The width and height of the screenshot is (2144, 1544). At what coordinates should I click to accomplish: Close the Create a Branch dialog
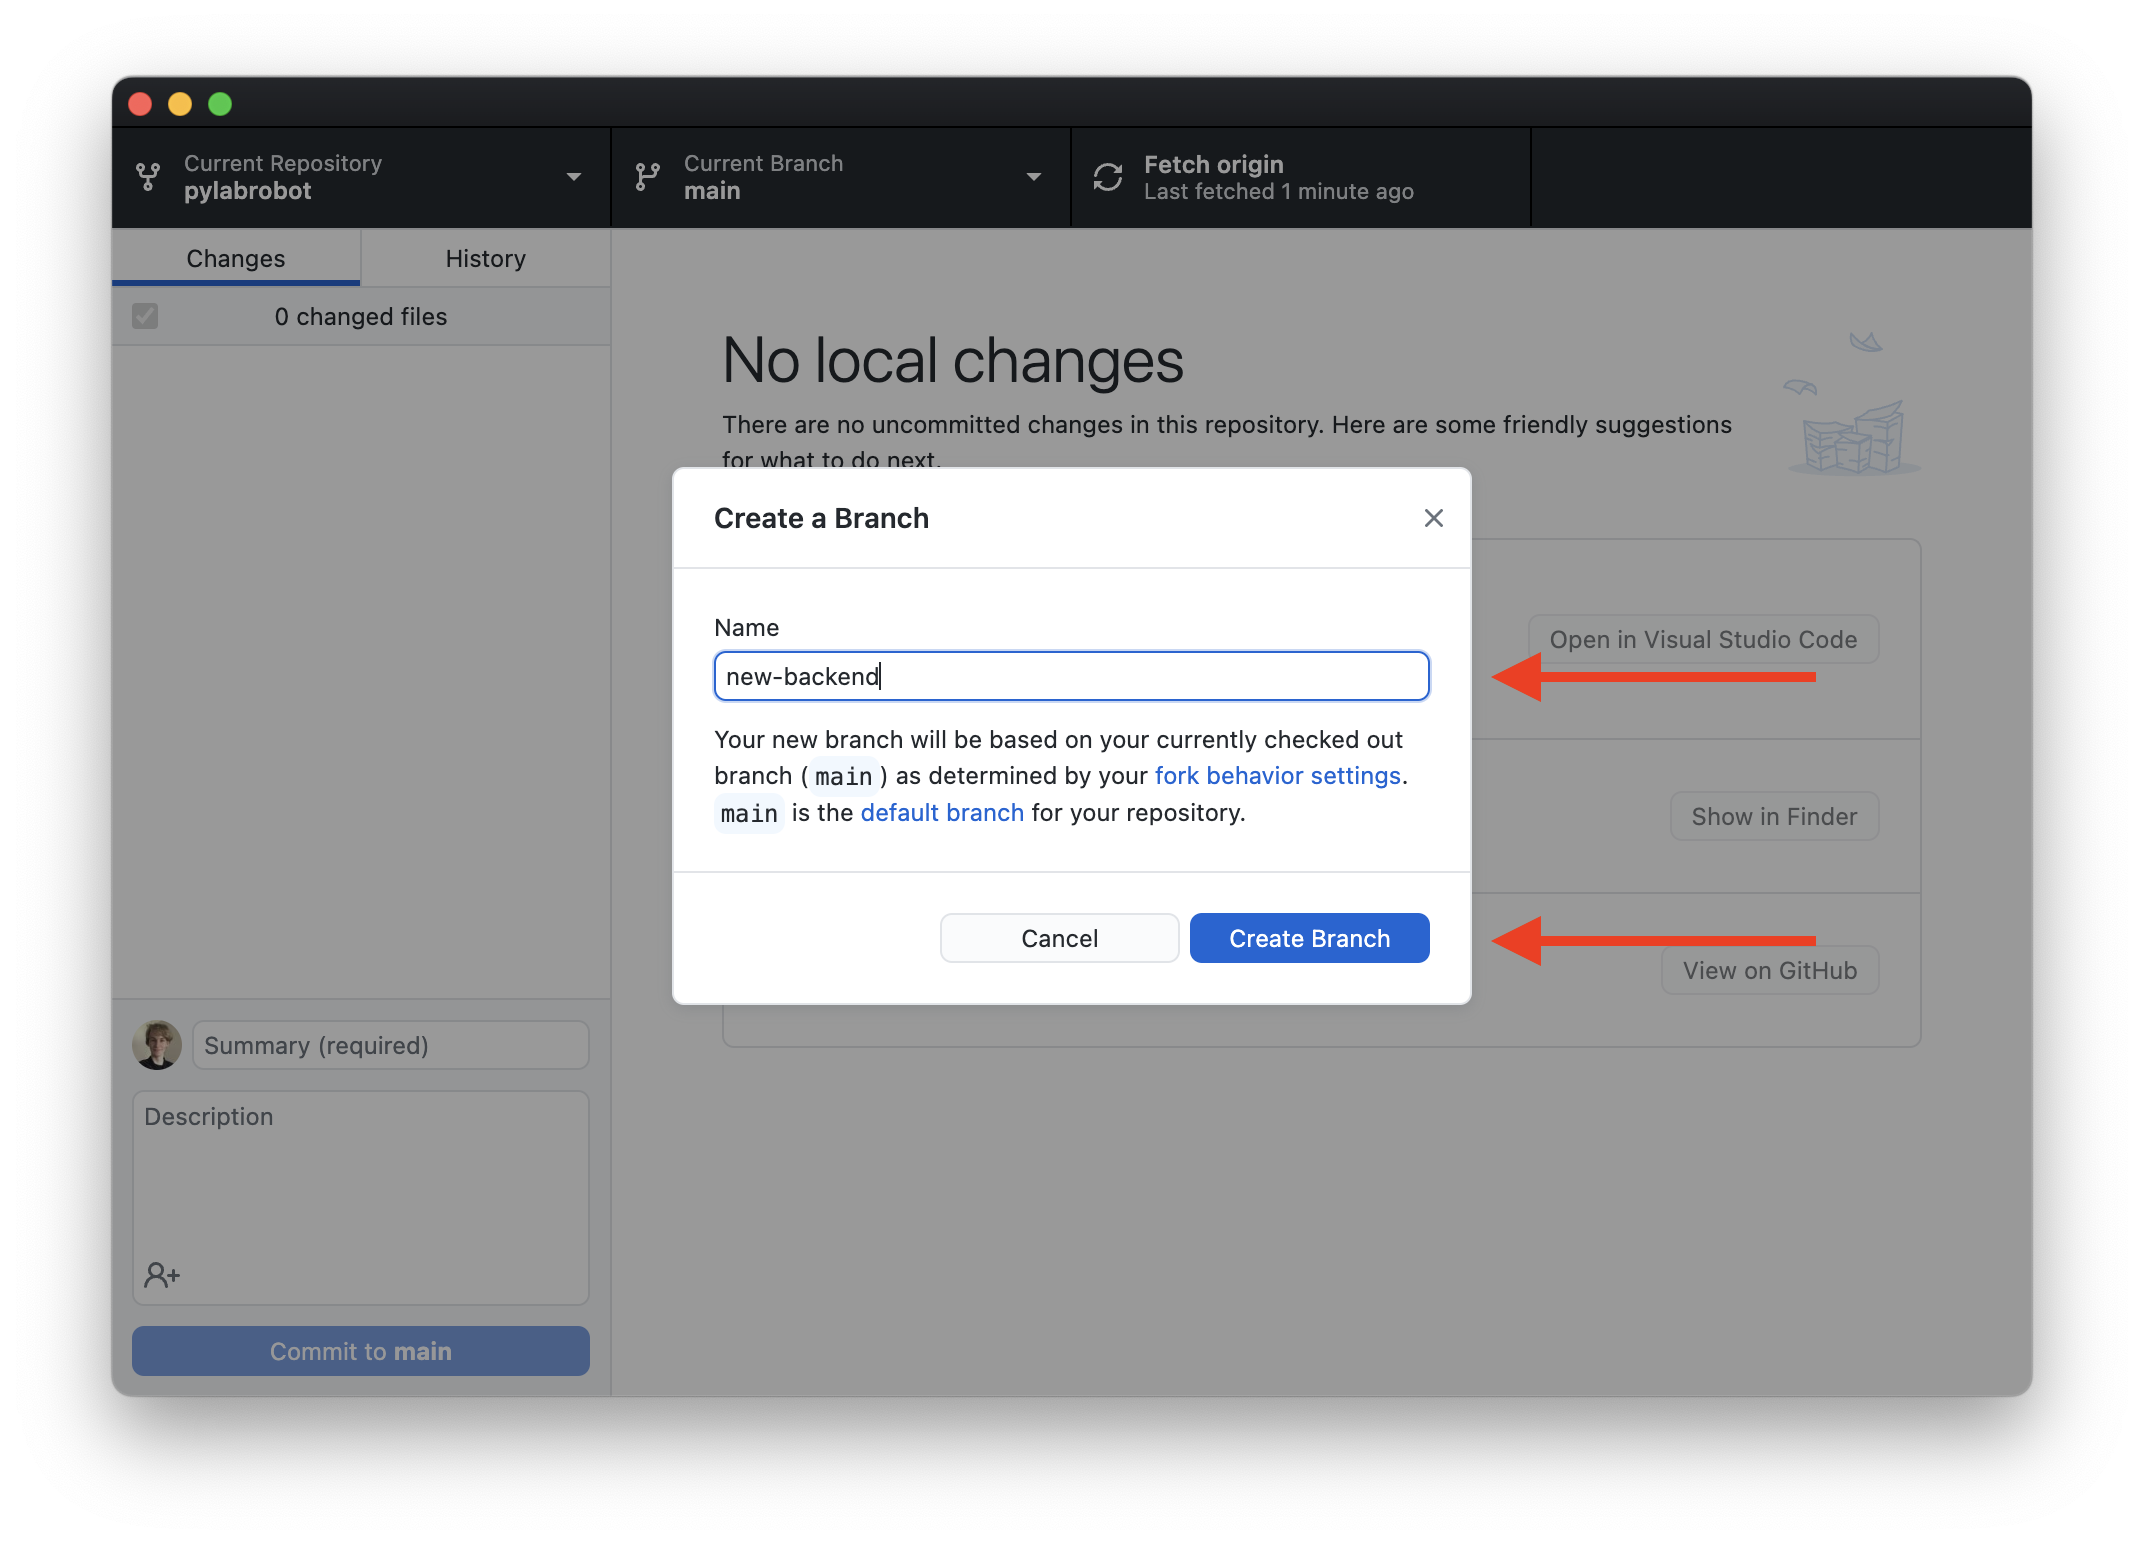1433,518
